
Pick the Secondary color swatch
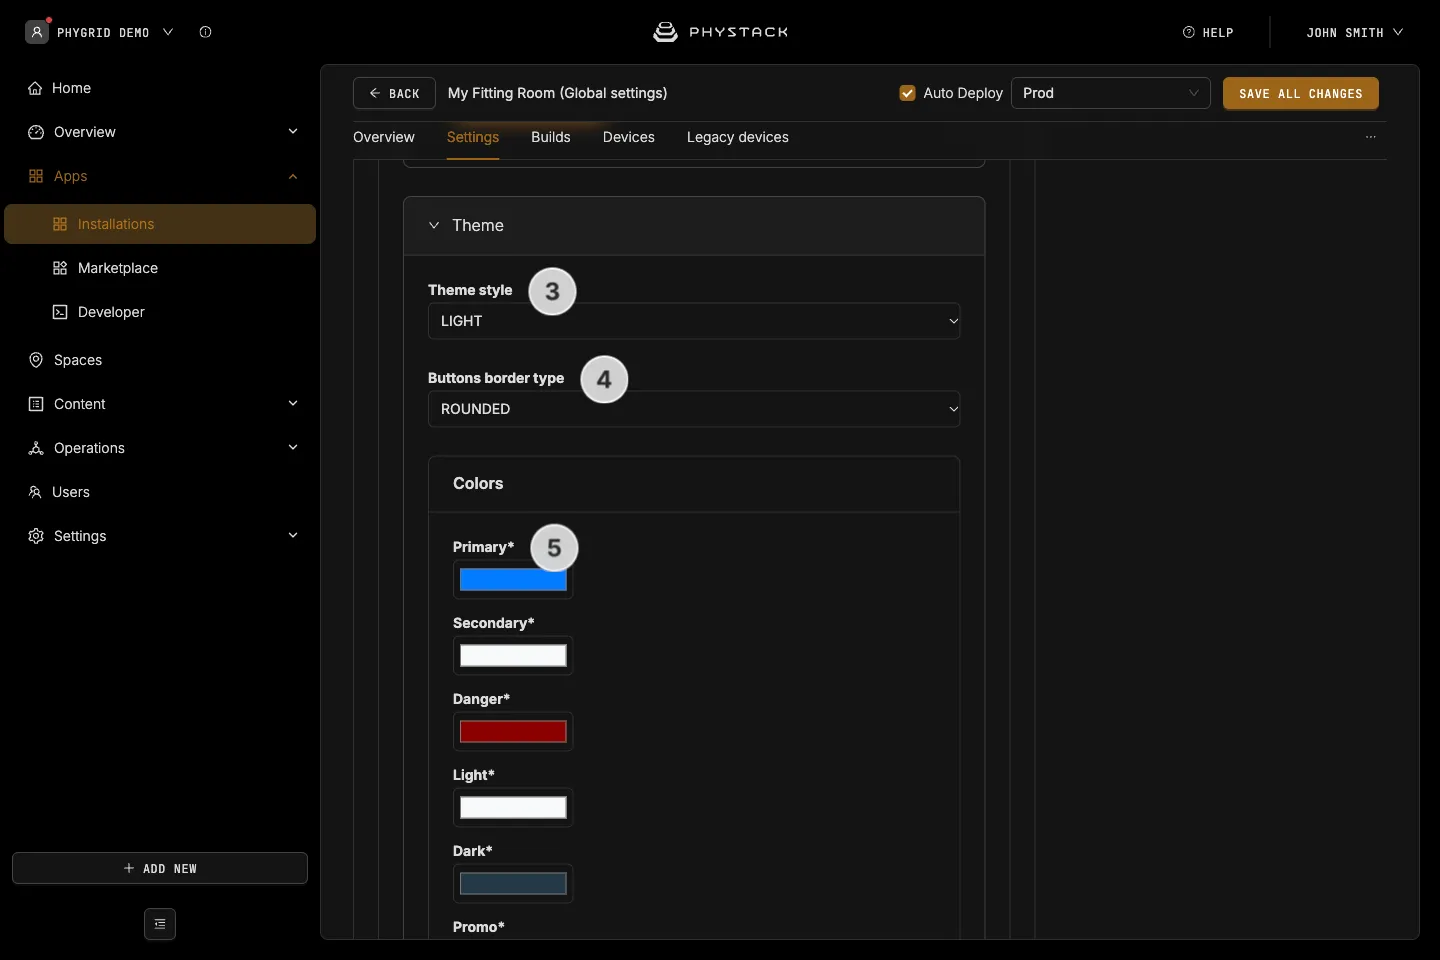tap(513, 656)
